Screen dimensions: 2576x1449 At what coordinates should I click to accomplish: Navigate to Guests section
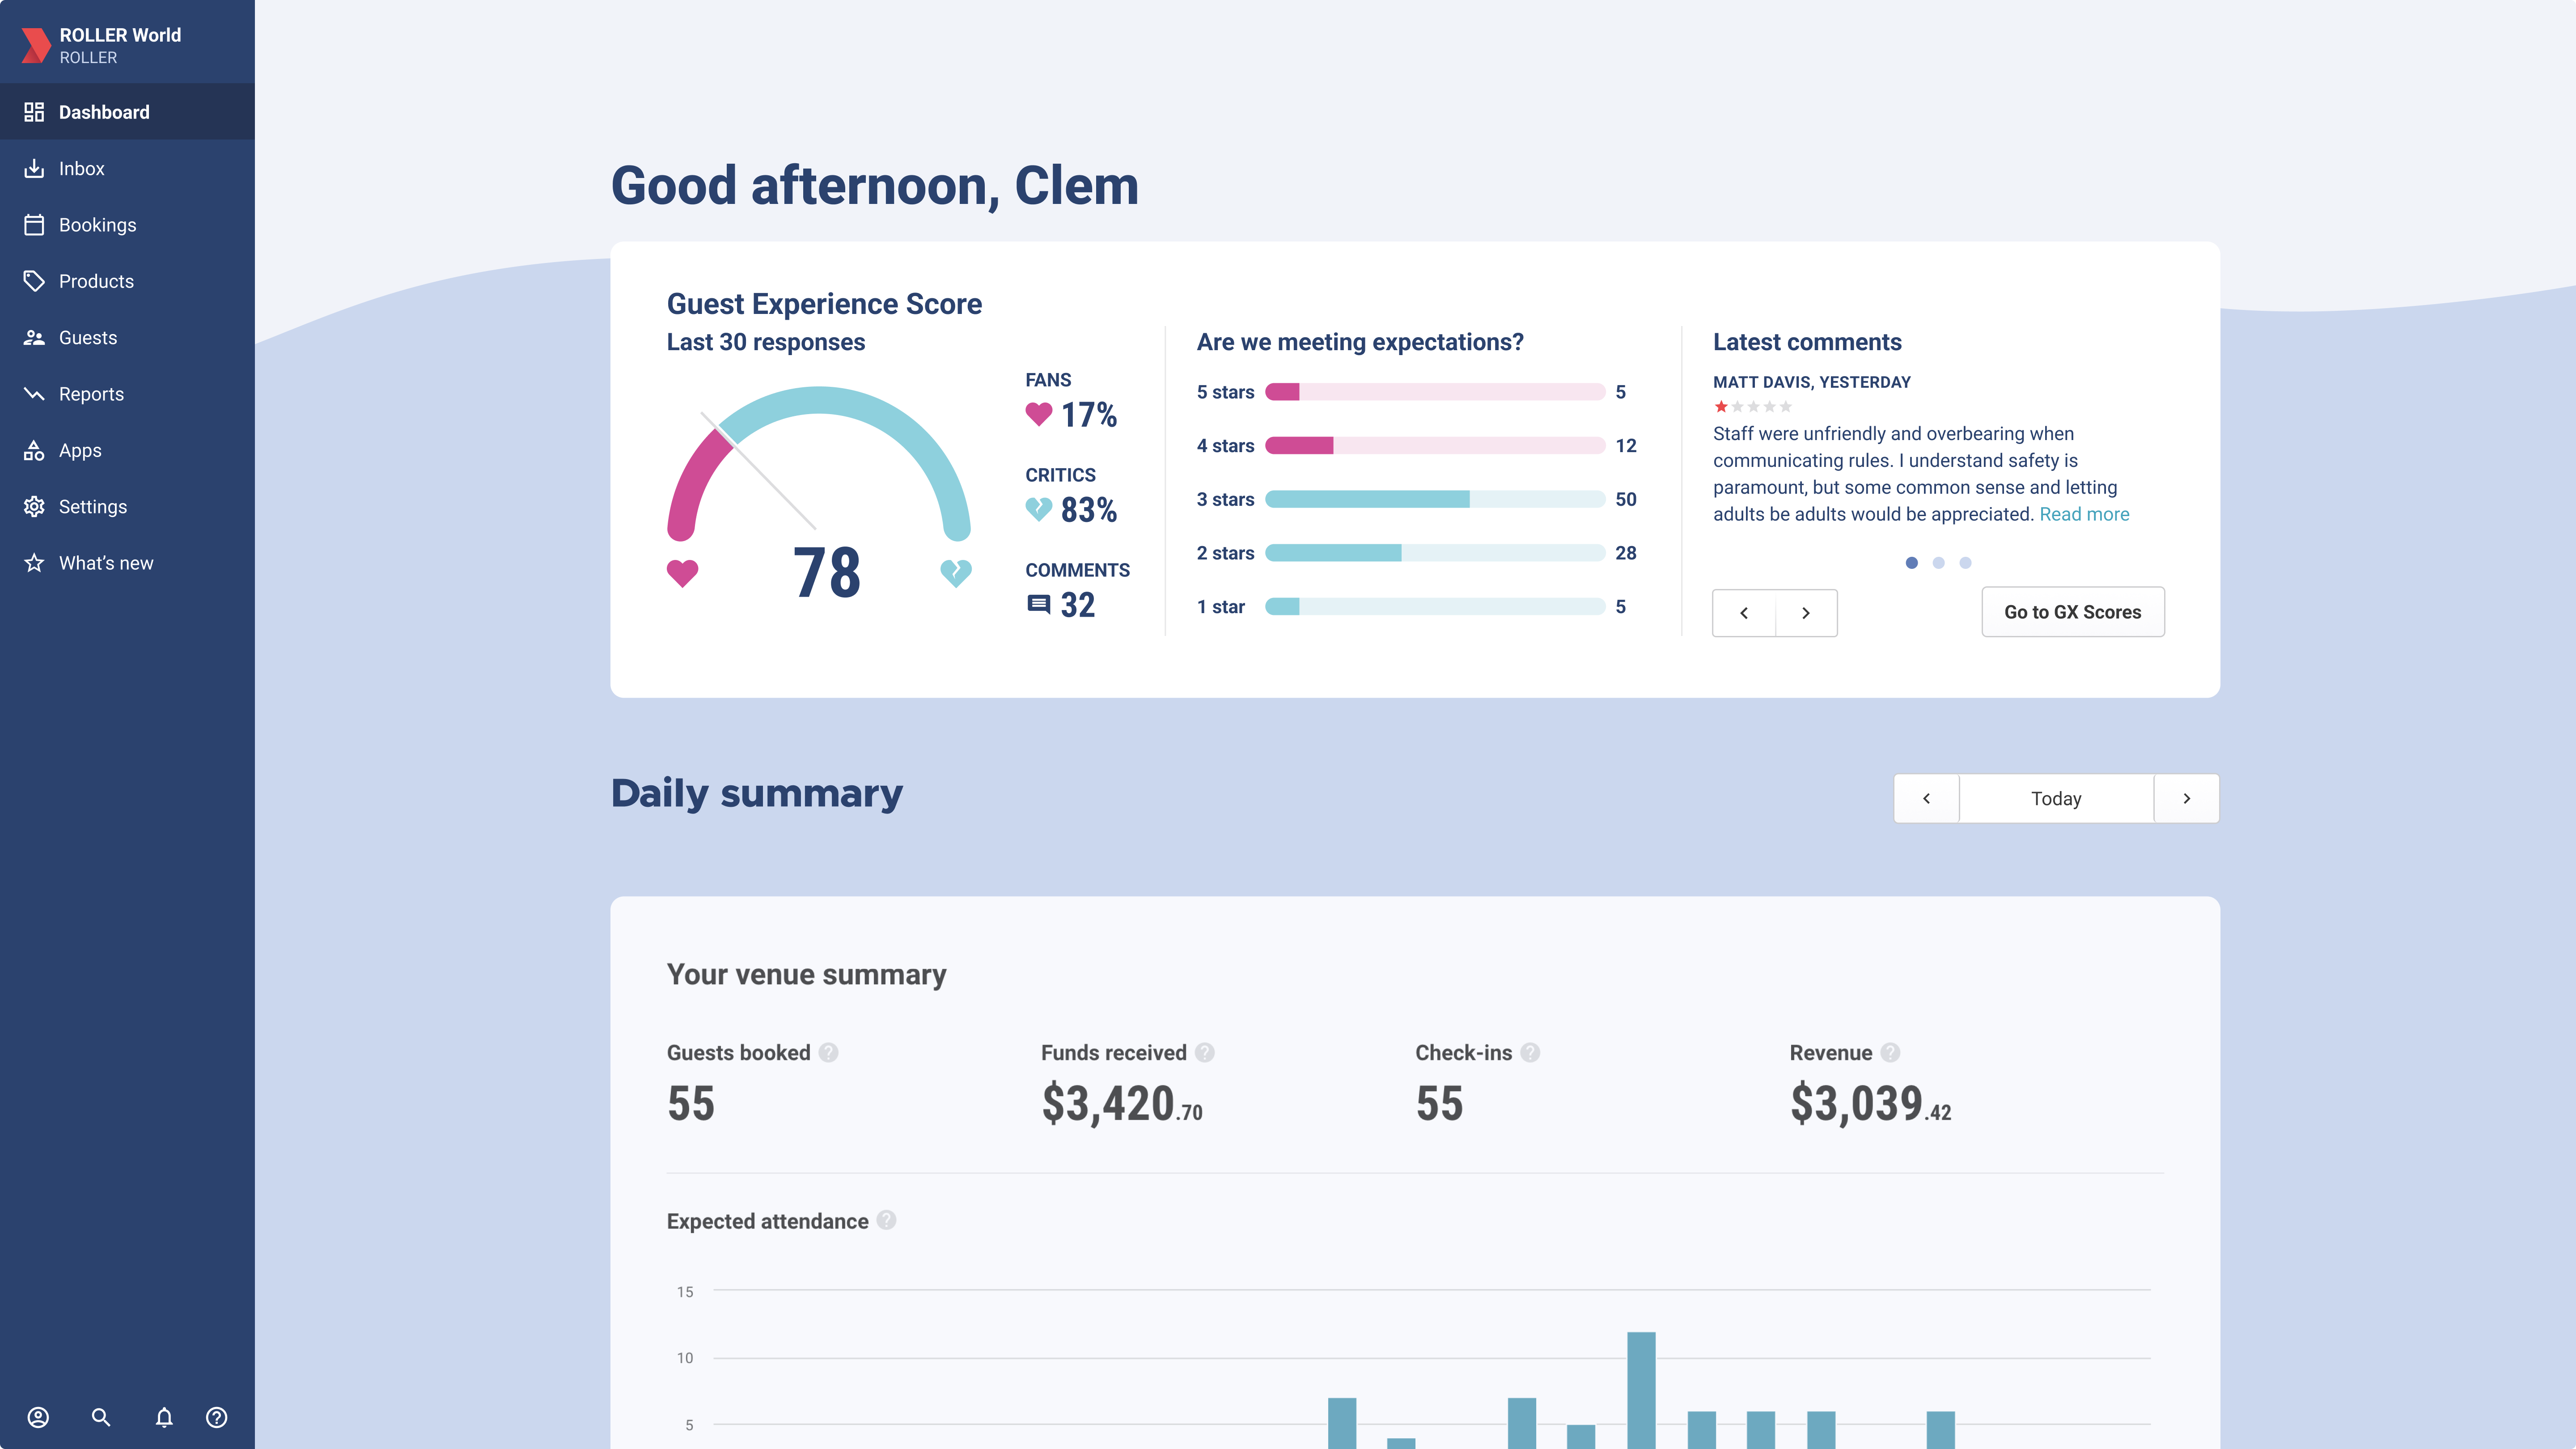87,338
